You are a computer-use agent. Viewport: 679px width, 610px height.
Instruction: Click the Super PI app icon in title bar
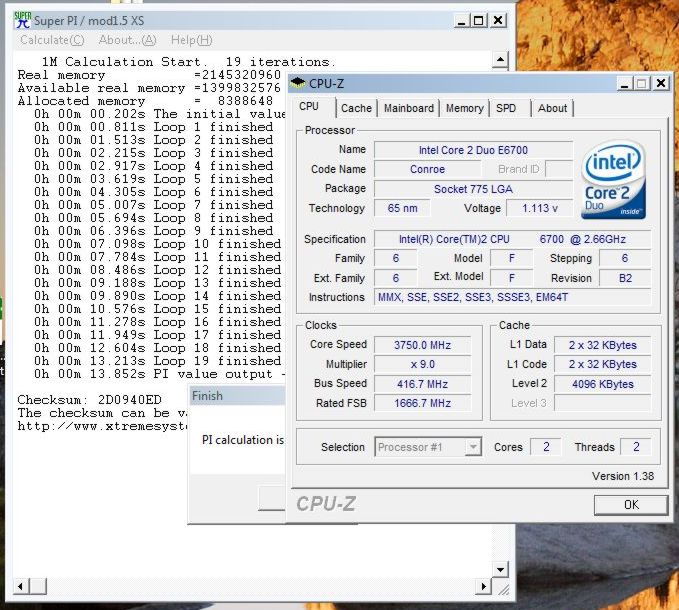[21, 19]
